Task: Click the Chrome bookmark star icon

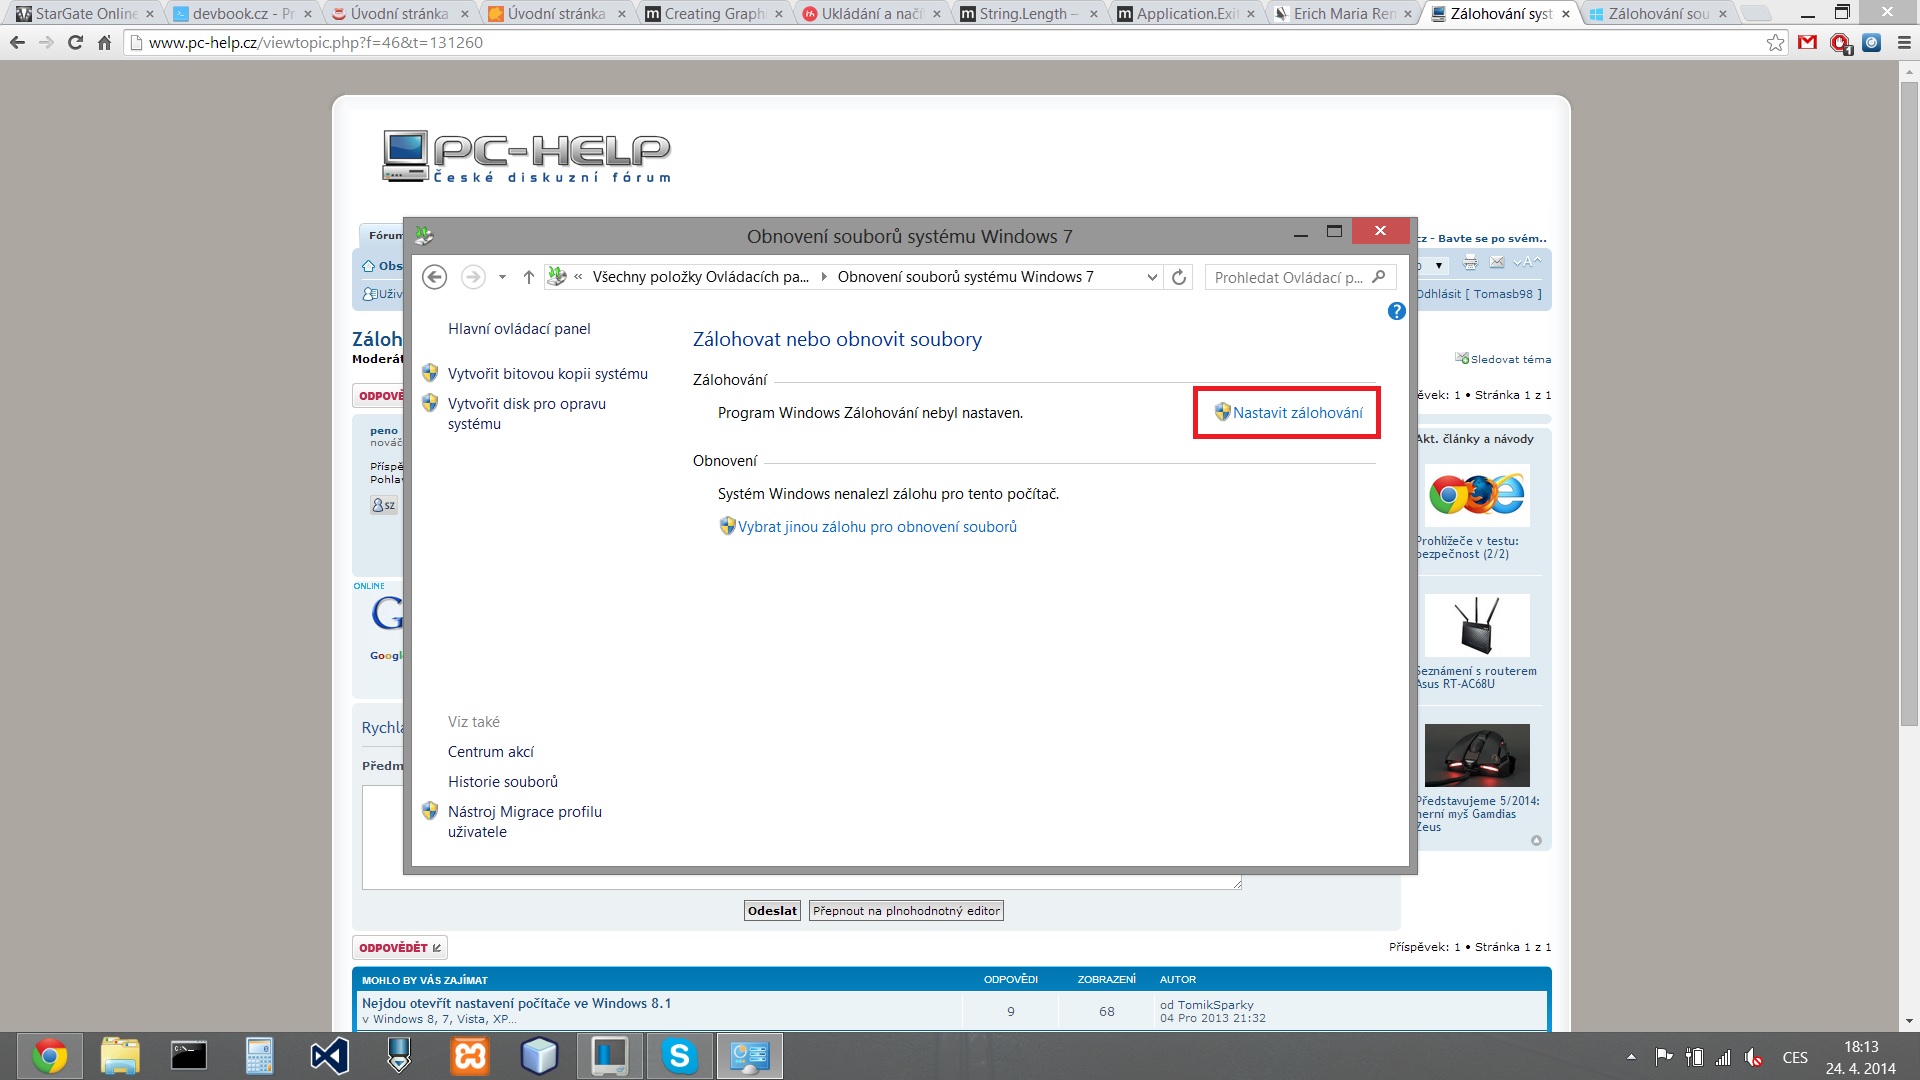Action: tap(1775, 43)
